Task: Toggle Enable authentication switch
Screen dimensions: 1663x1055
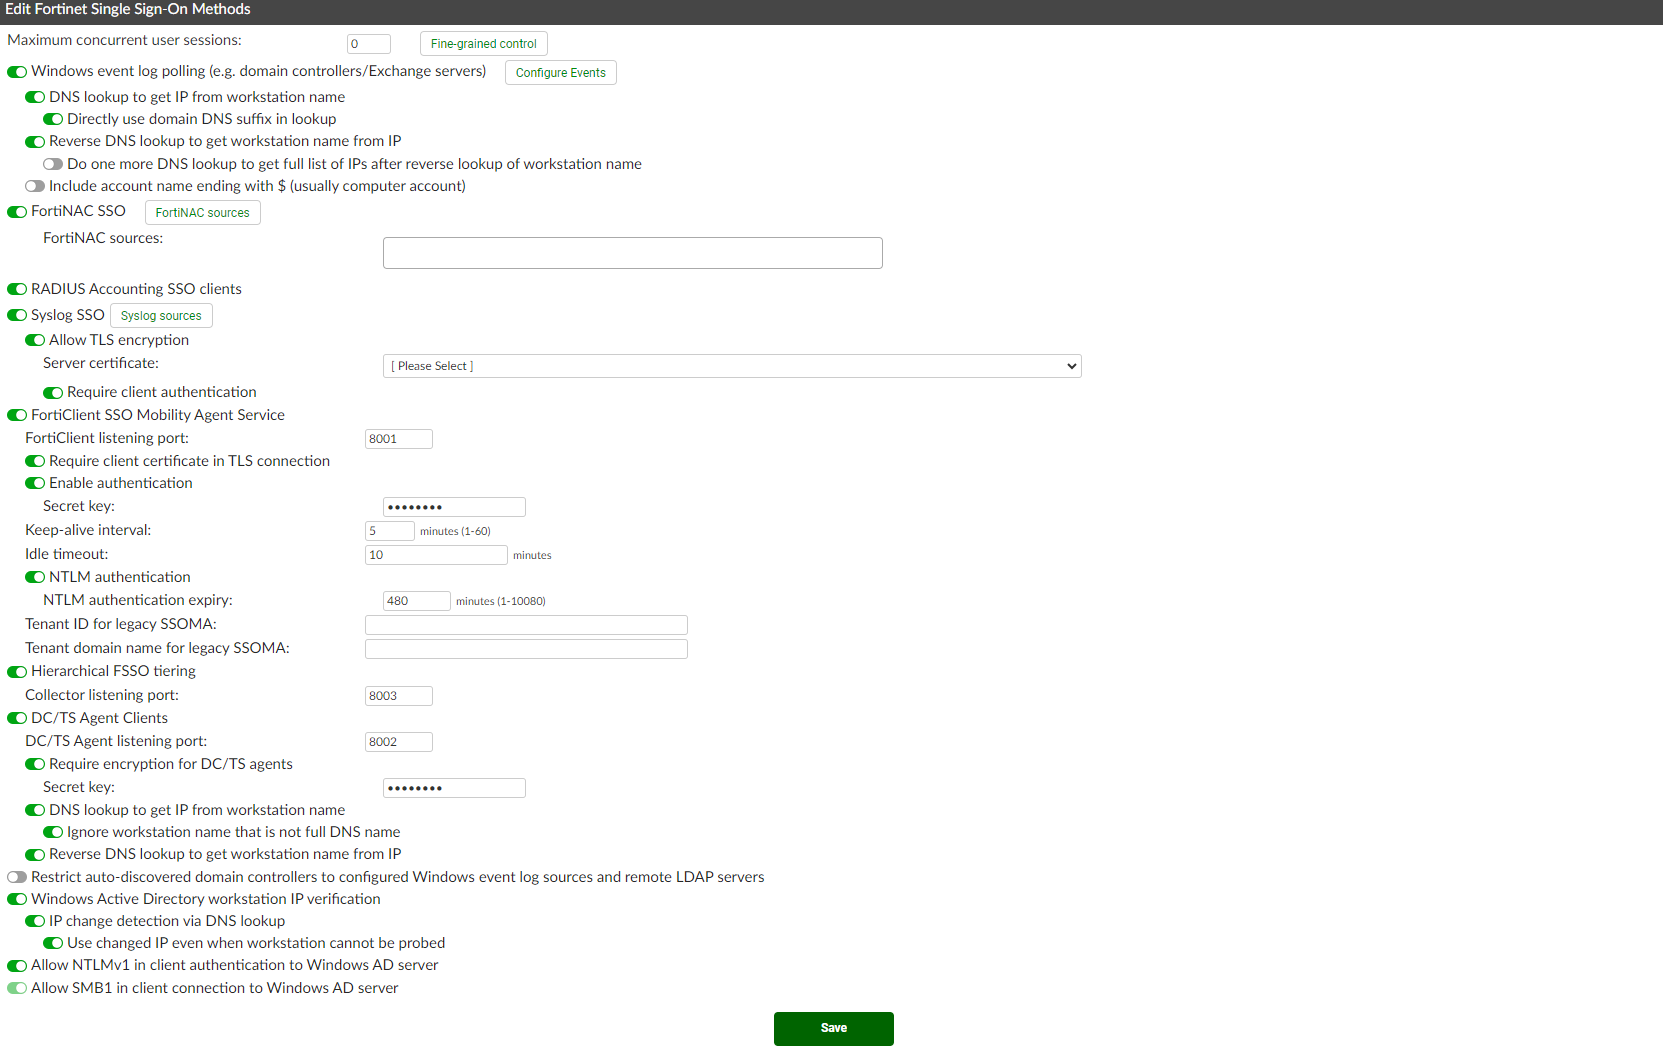Action: click(x=35, y=484)
